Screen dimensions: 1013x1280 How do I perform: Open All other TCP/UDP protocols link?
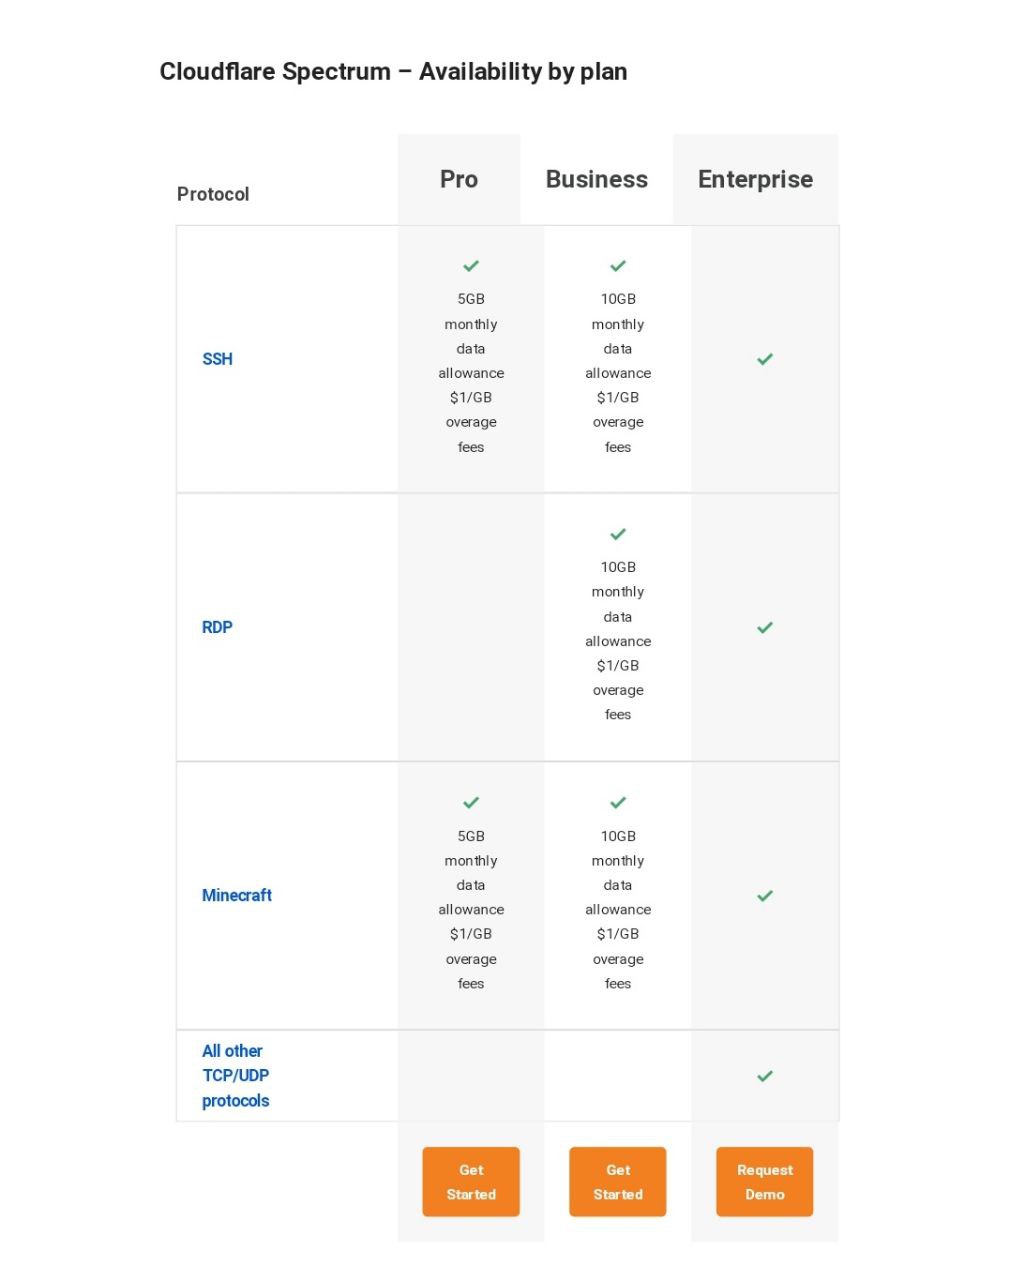pyautogui.click(x=236, y=1076)
